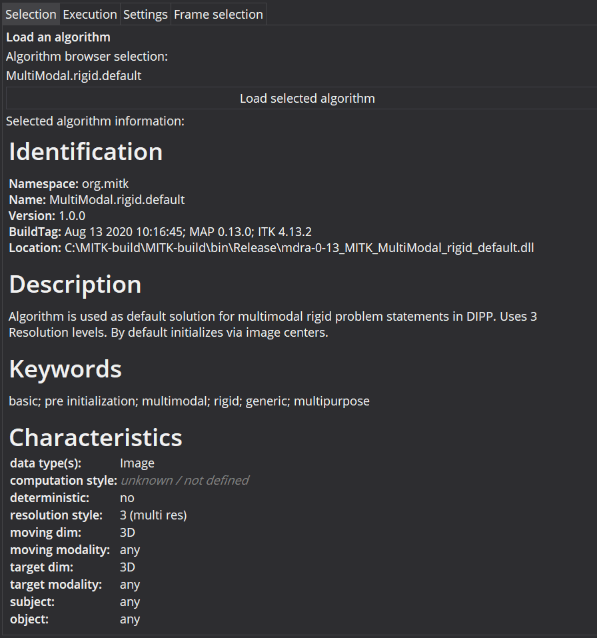The width and height of the screenshot is (597, 639).
Task: Click the Description heading
Action: pos(75,284)
